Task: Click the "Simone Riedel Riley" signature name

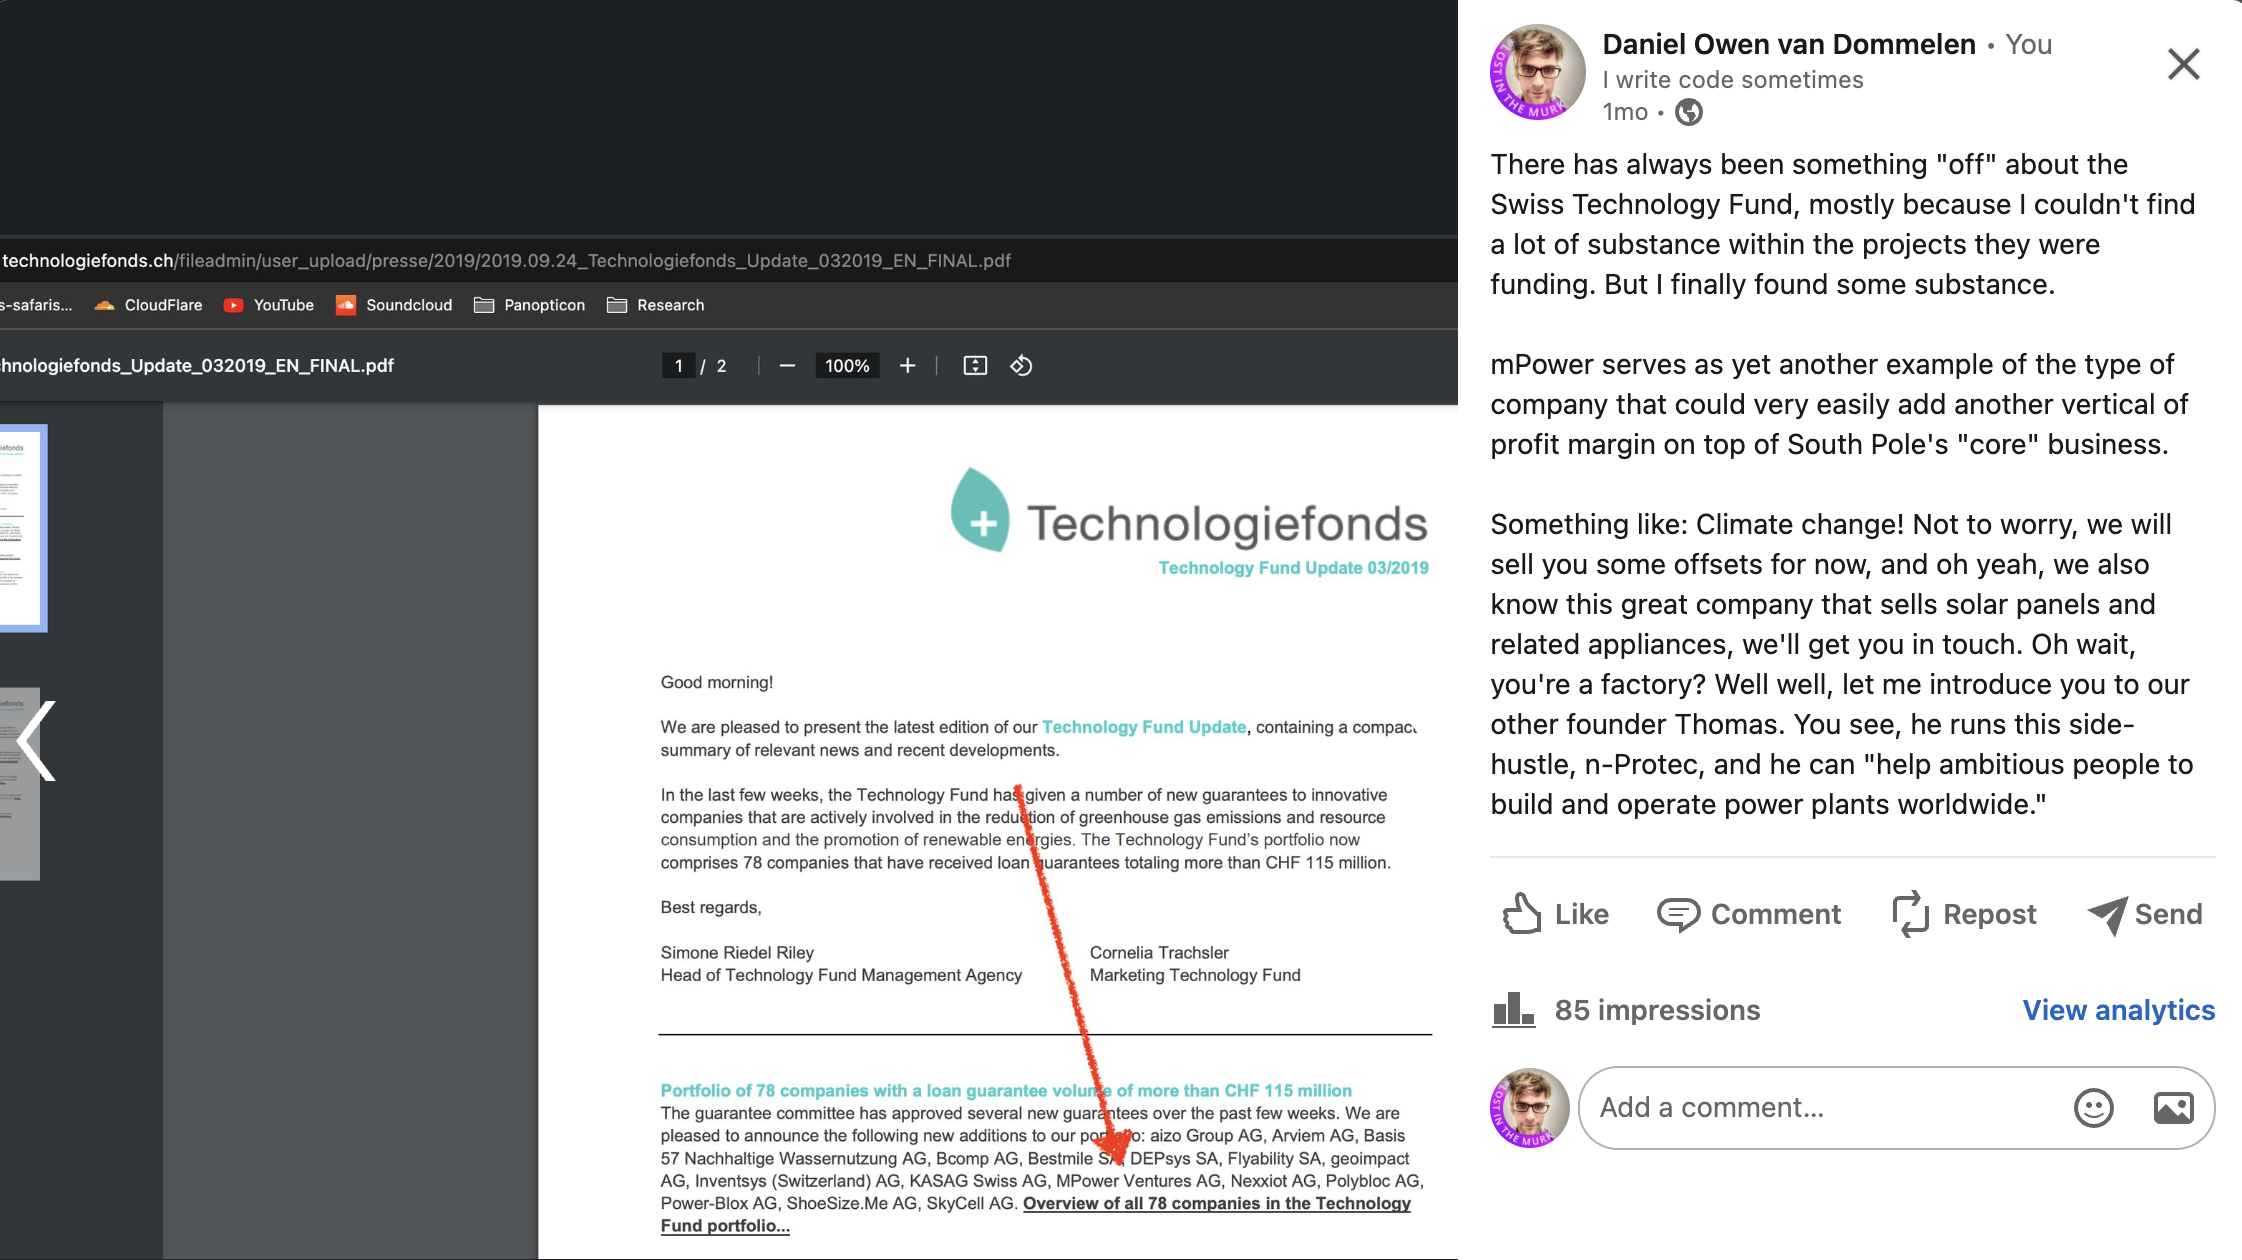Action: [x=737, y=953]
